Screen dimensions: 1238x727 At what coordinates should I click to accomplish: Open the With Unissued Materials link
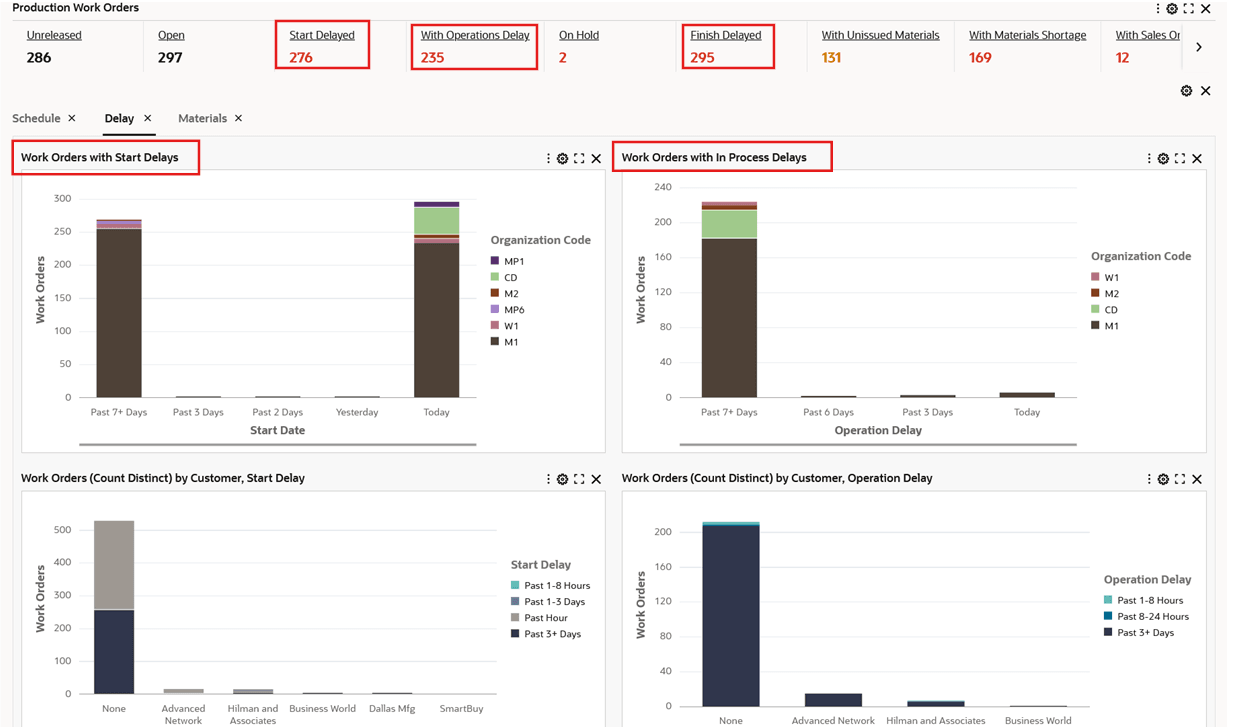(x=880, y=35)
